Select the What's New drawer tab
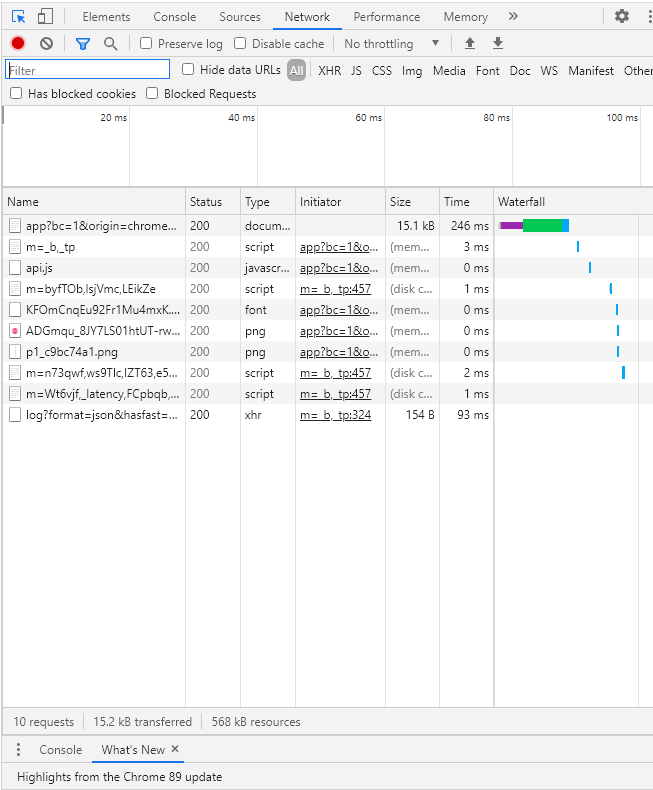Viewport: 653px width, 790px height. click(x=133, y=750)
